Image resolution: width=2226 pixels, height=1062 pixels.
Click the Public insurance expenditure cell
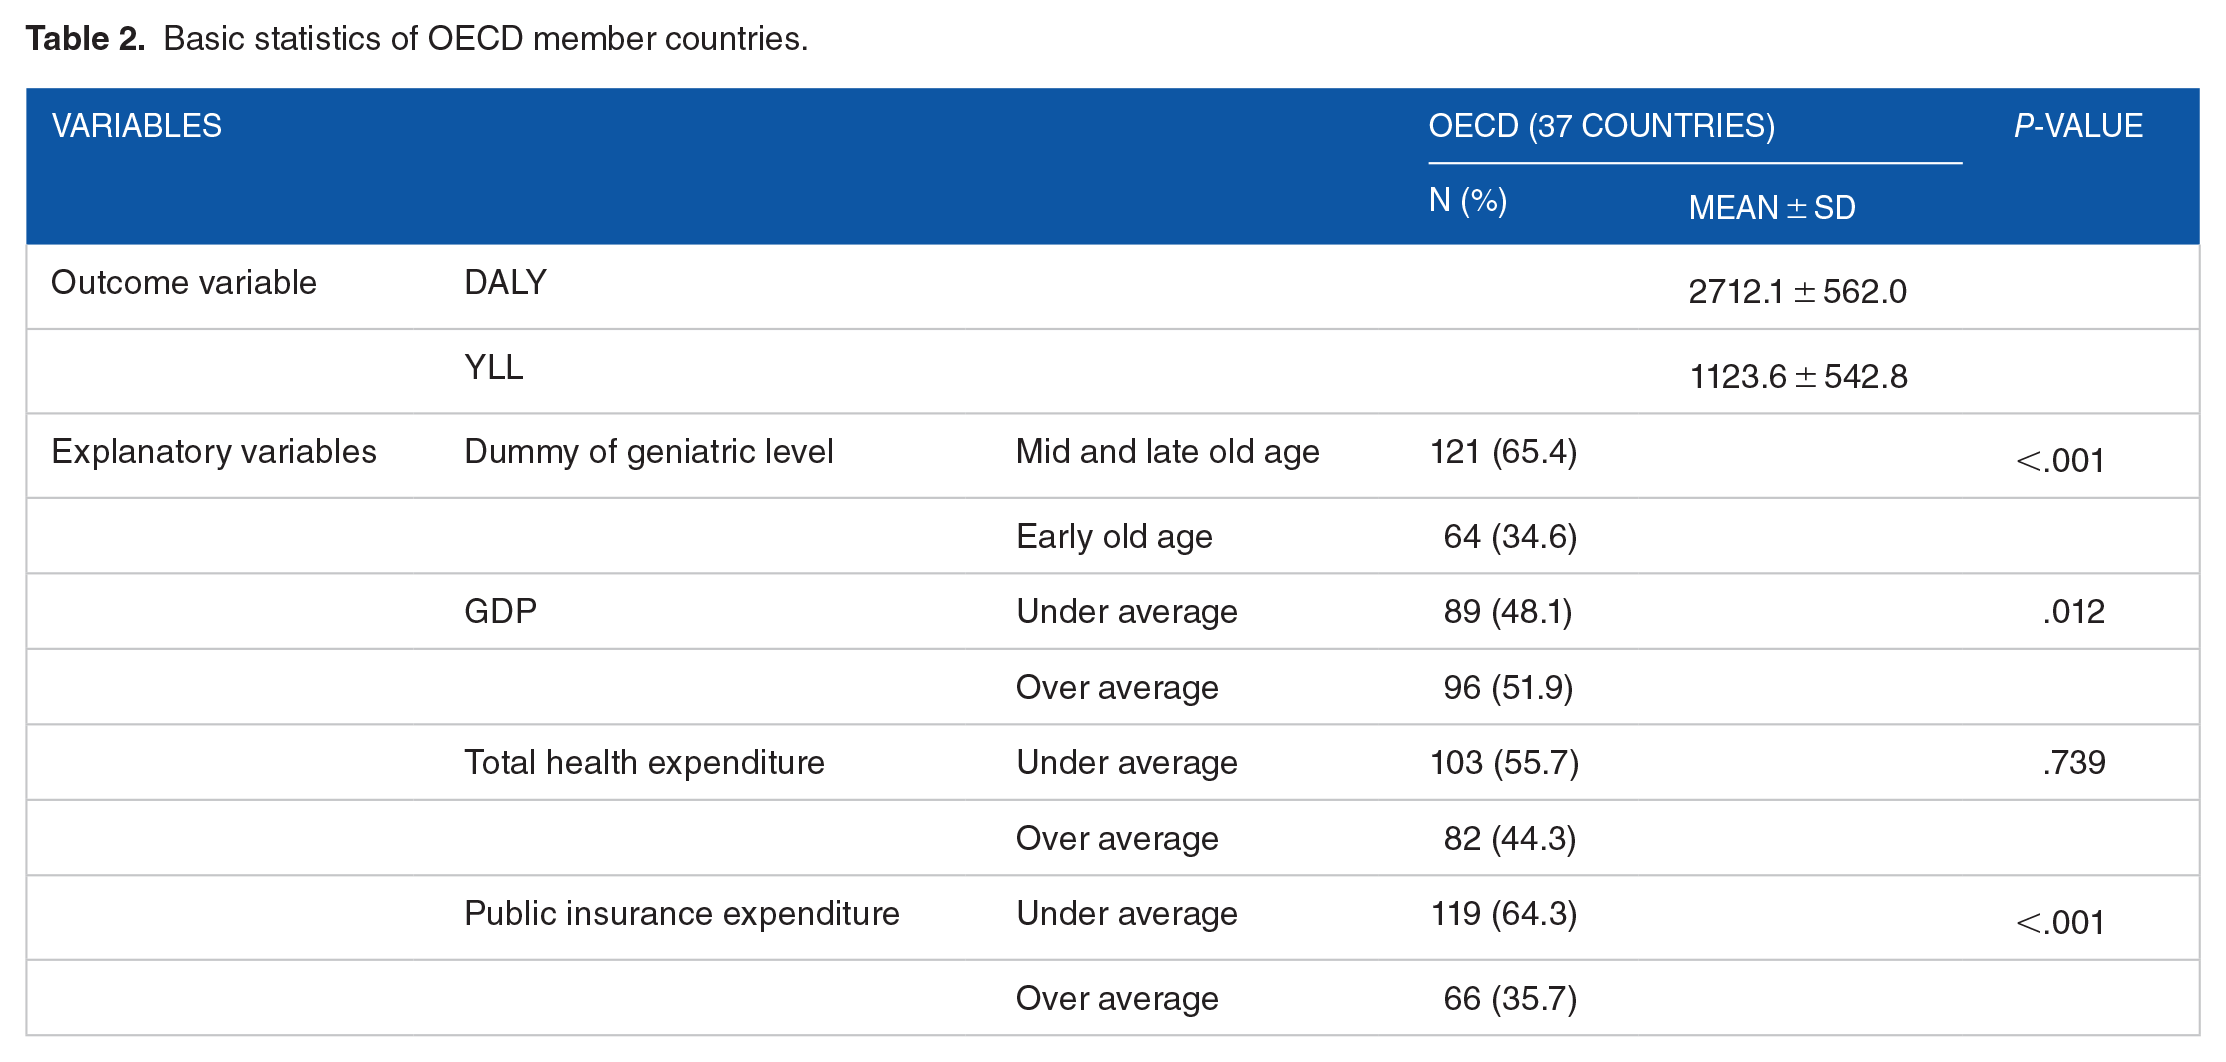pos(682,914)
